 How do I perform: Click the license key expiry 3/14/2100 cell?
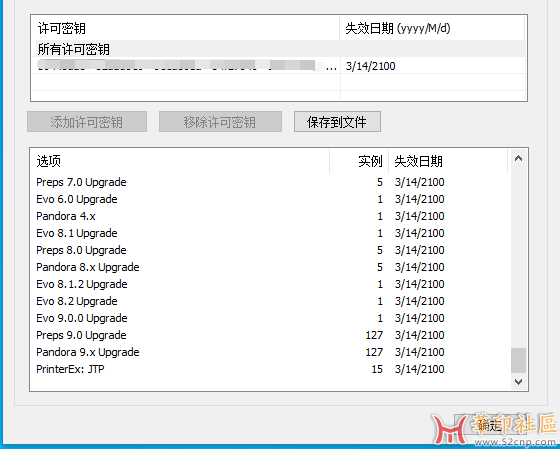(x=370, y=66)
